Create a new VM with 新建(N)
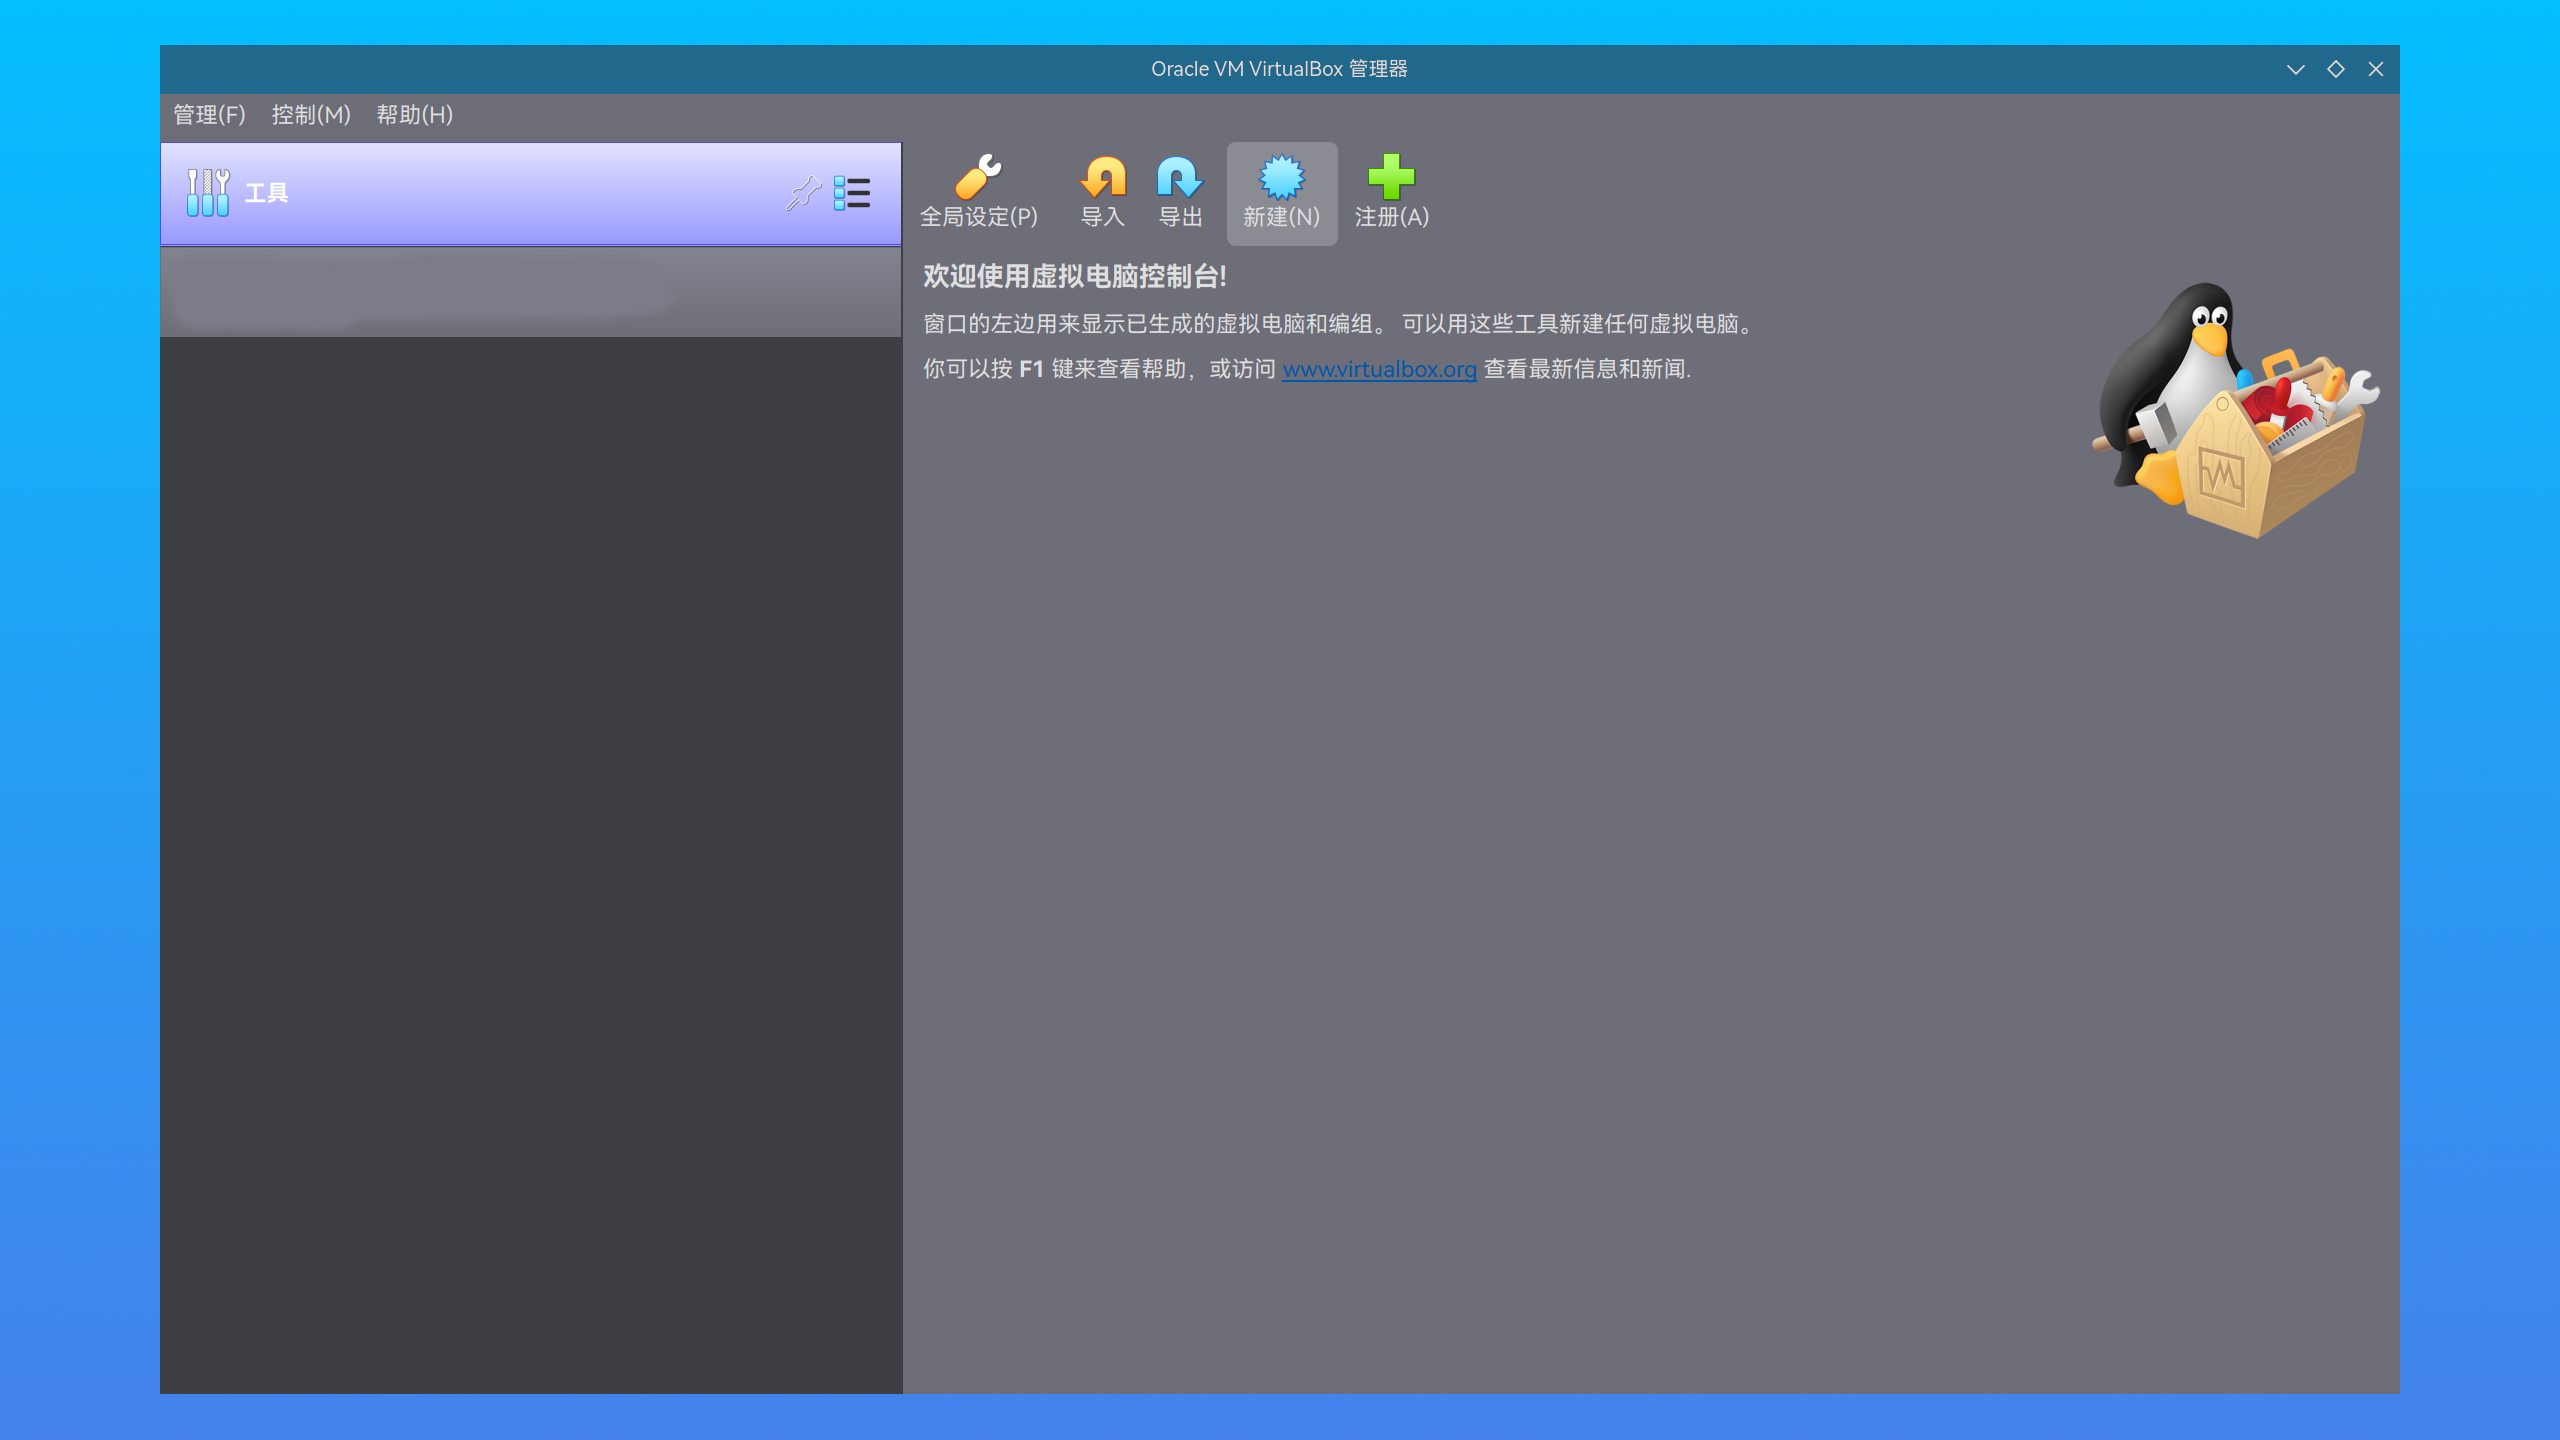2560x1440 pixels. coord(1281,192)
